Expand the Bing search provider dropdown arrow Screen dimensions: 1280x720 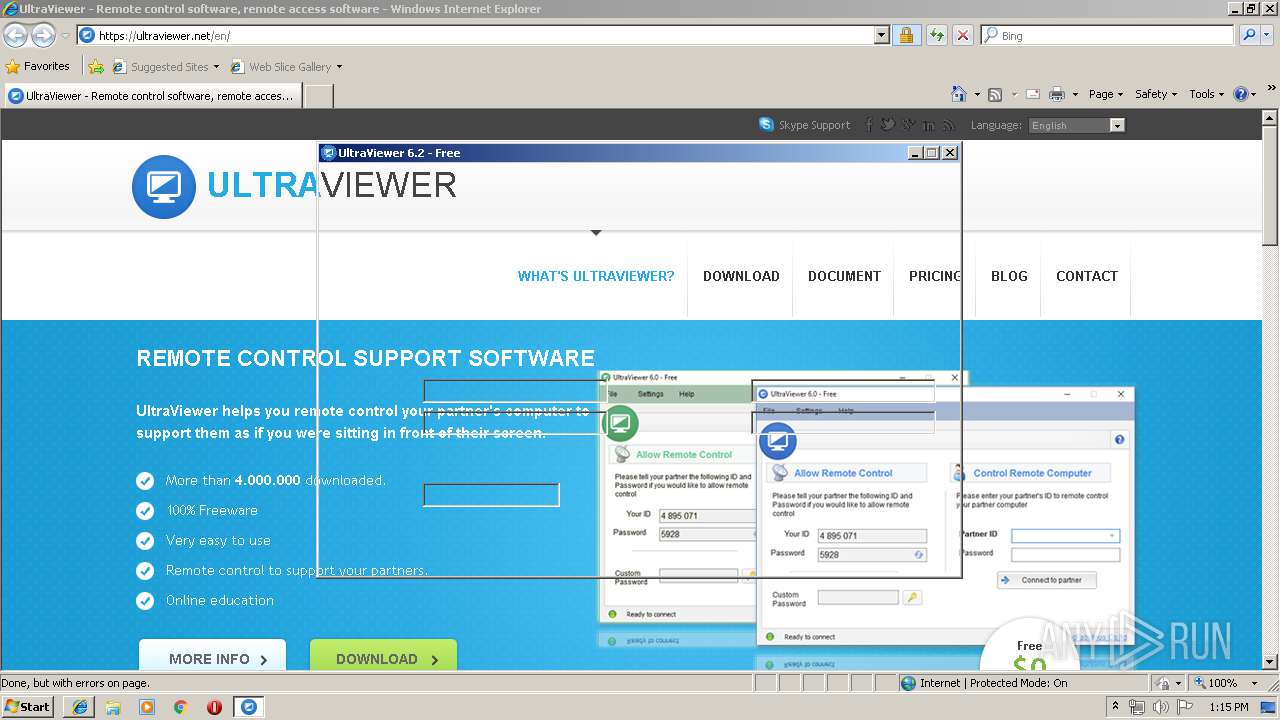[x=1267, y=35]
